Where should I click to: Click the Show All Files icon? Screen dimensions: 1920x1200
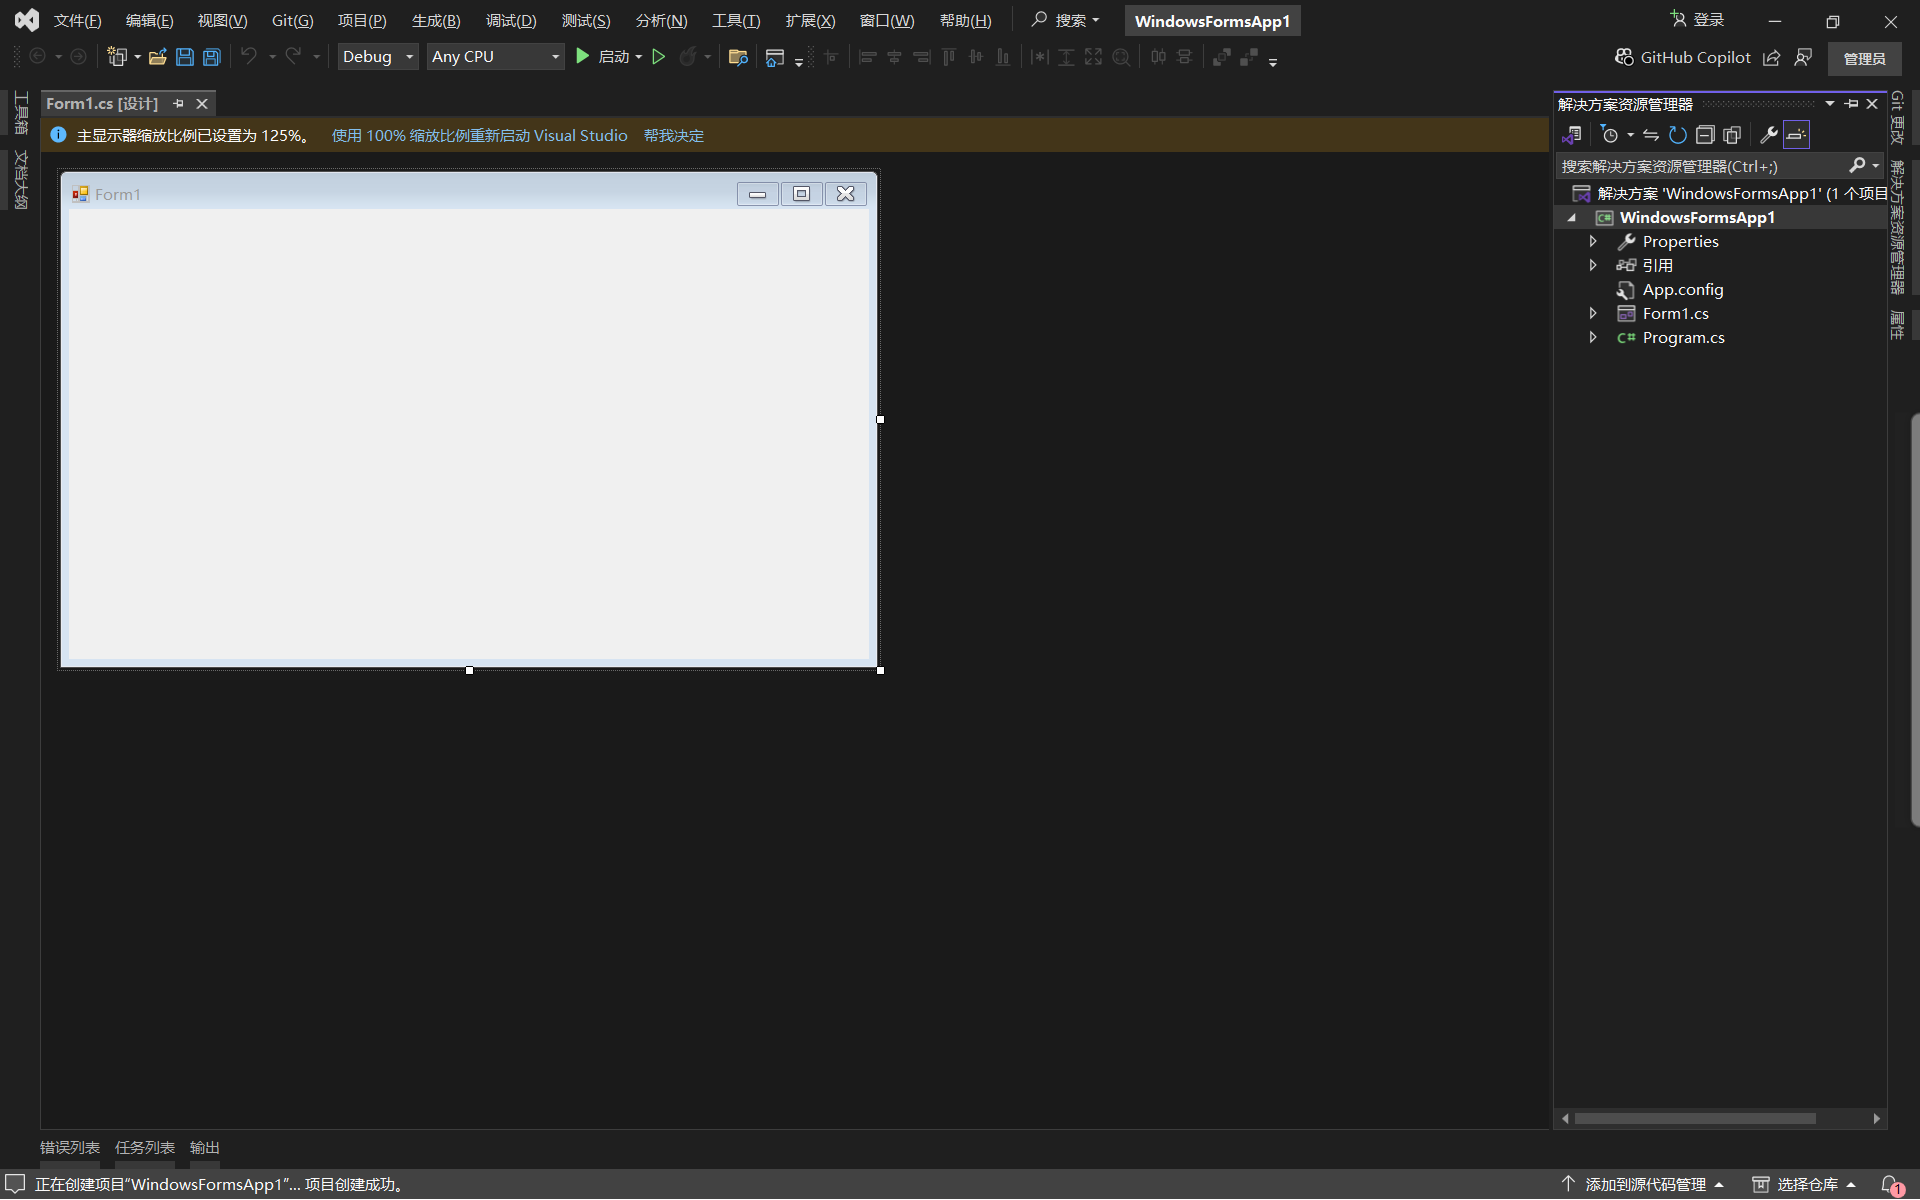coord(1732,135)
